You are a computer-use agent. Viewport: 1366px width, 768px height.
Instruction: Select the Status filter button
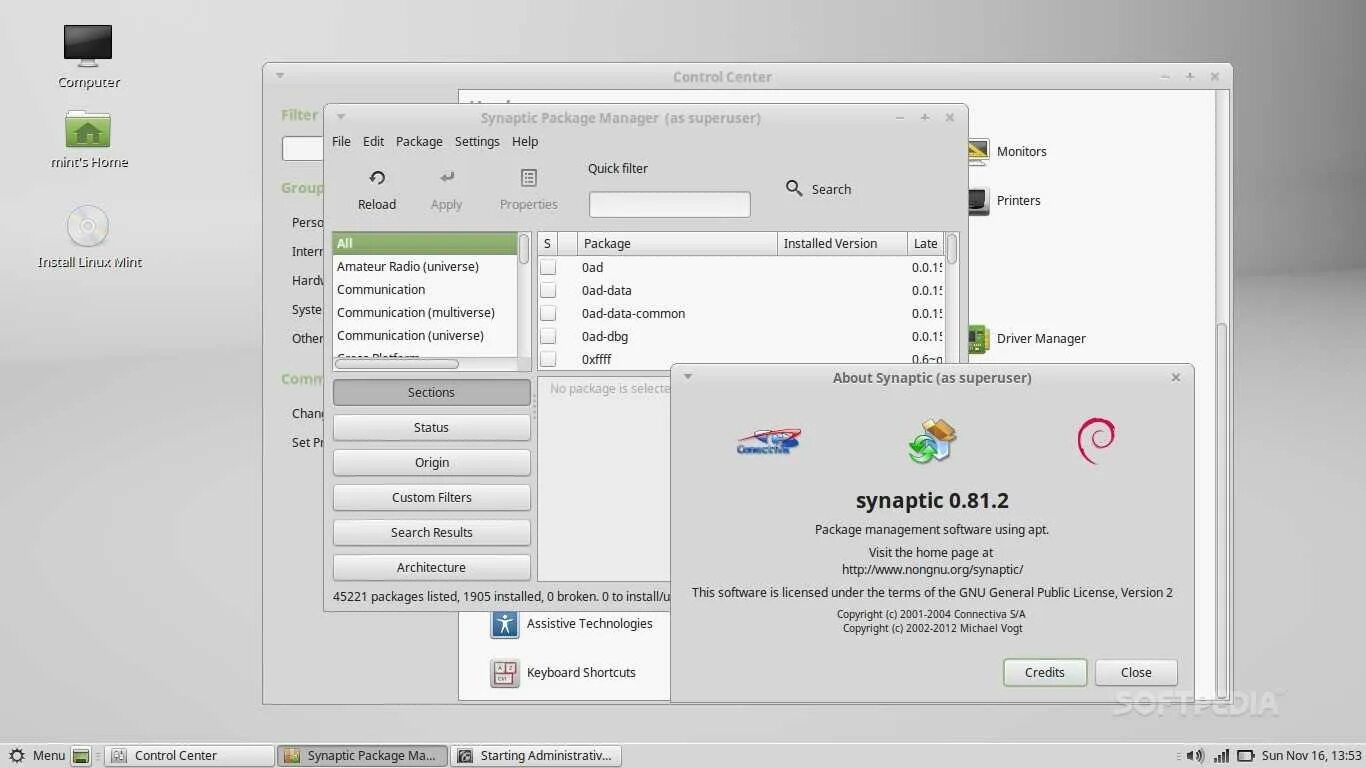[431, 427]
